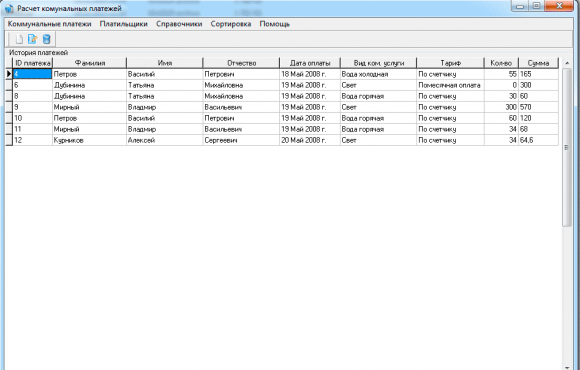Open the Помощь menu
580x370 pixels.
click(274, 24)
